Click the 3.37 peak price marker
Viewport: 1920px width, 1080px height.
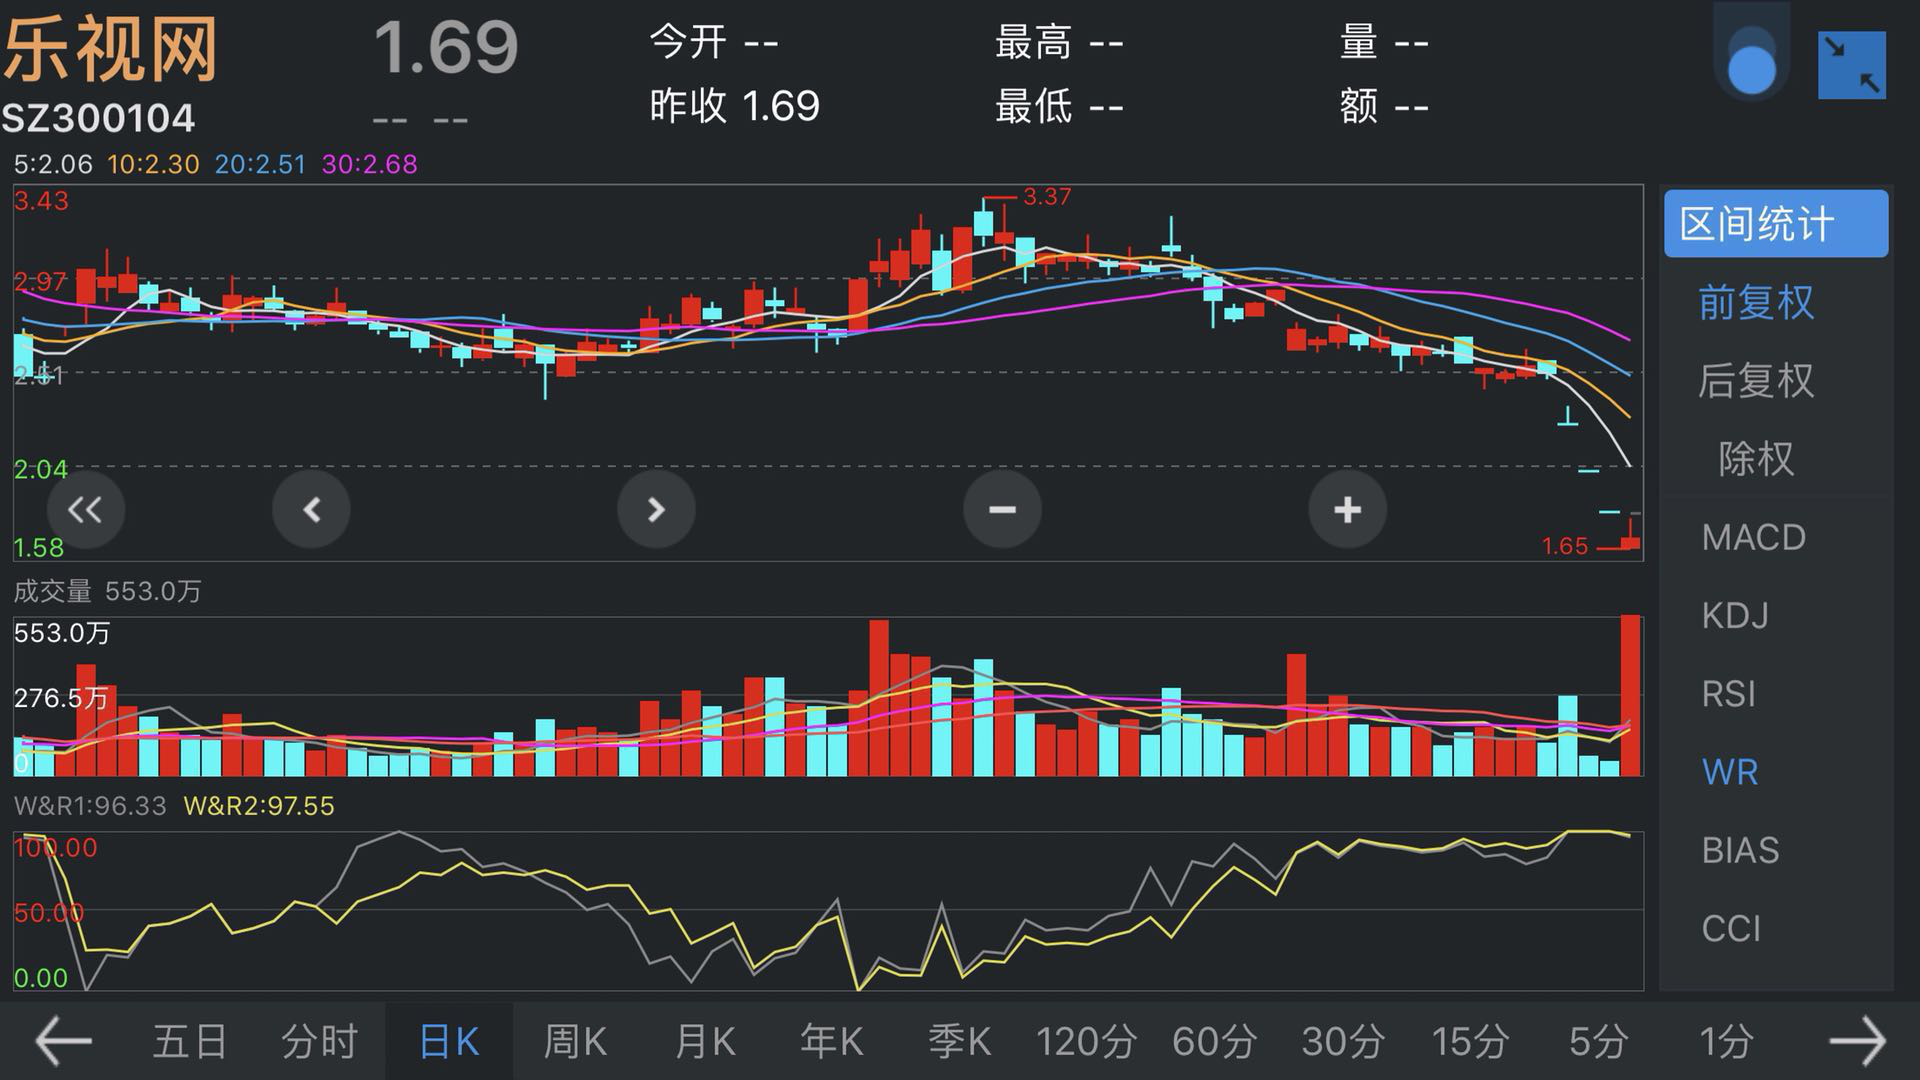click(1047, 196)
